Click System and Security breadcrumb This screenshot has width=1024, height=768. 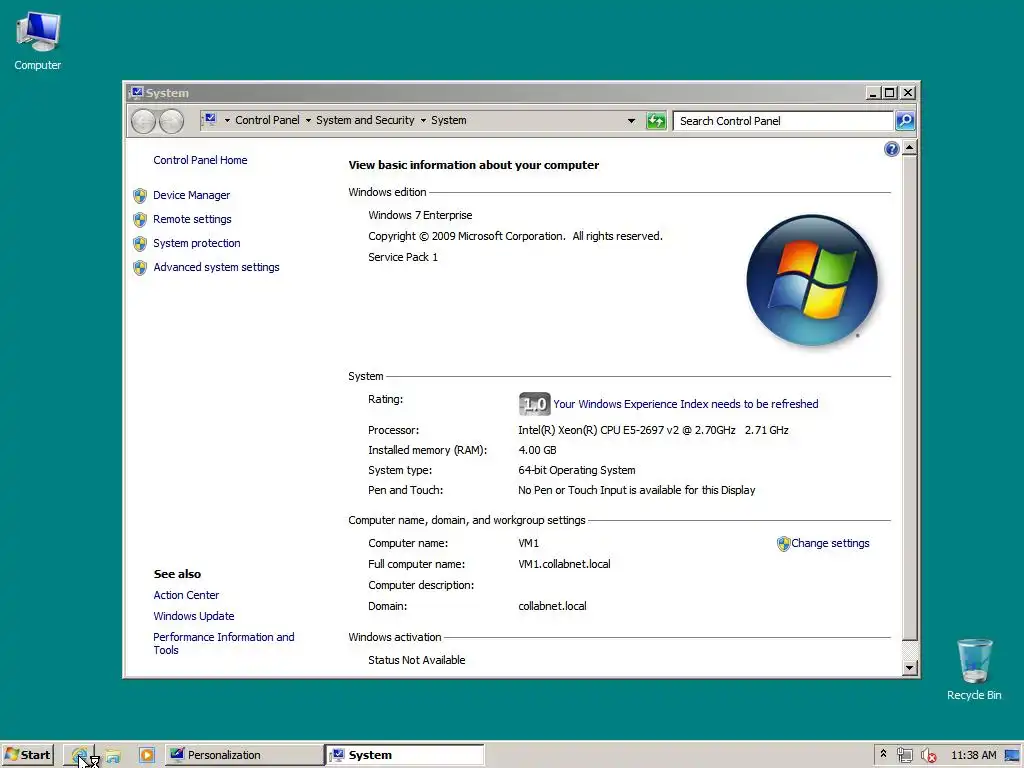point(365,120)
